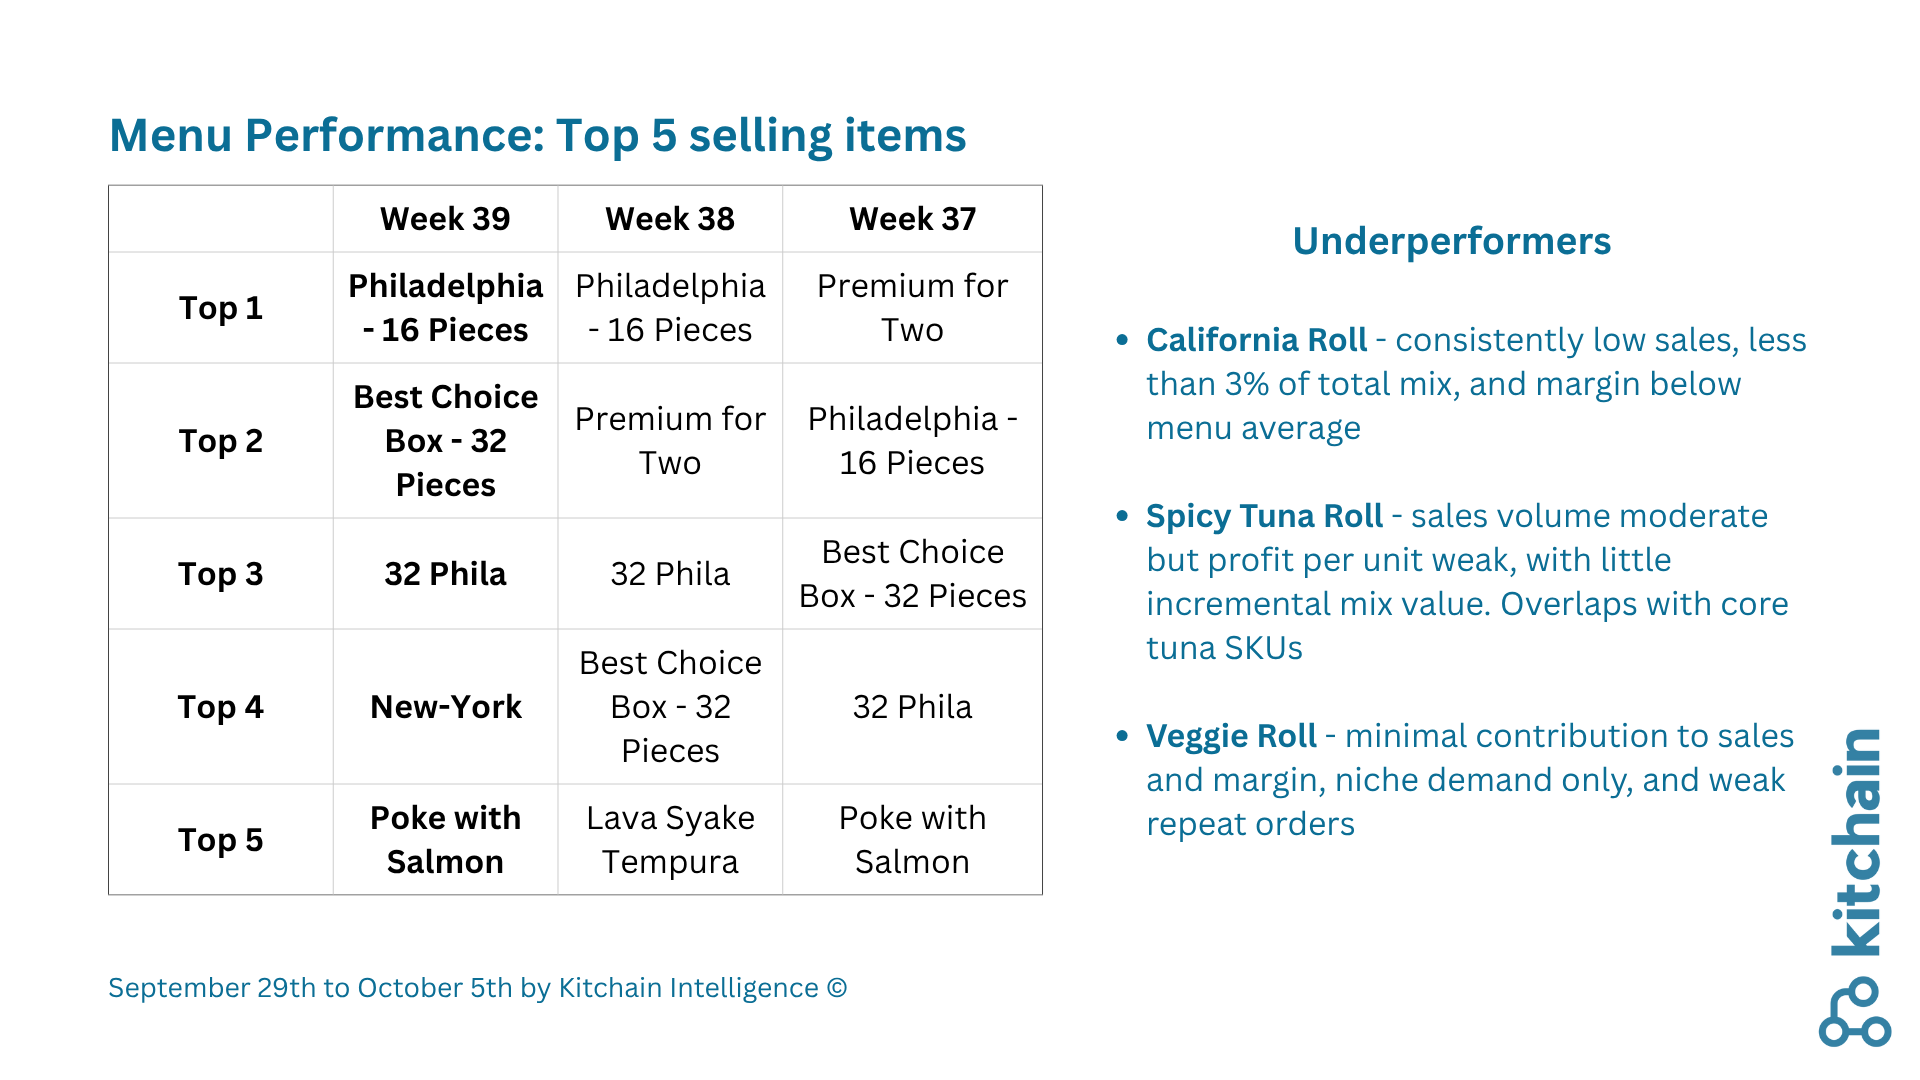The height and width of the screenshot is (1080, 1920).
Task: Select the Week 37 column header
Action: pyautogui.click(x=912, y=219)
